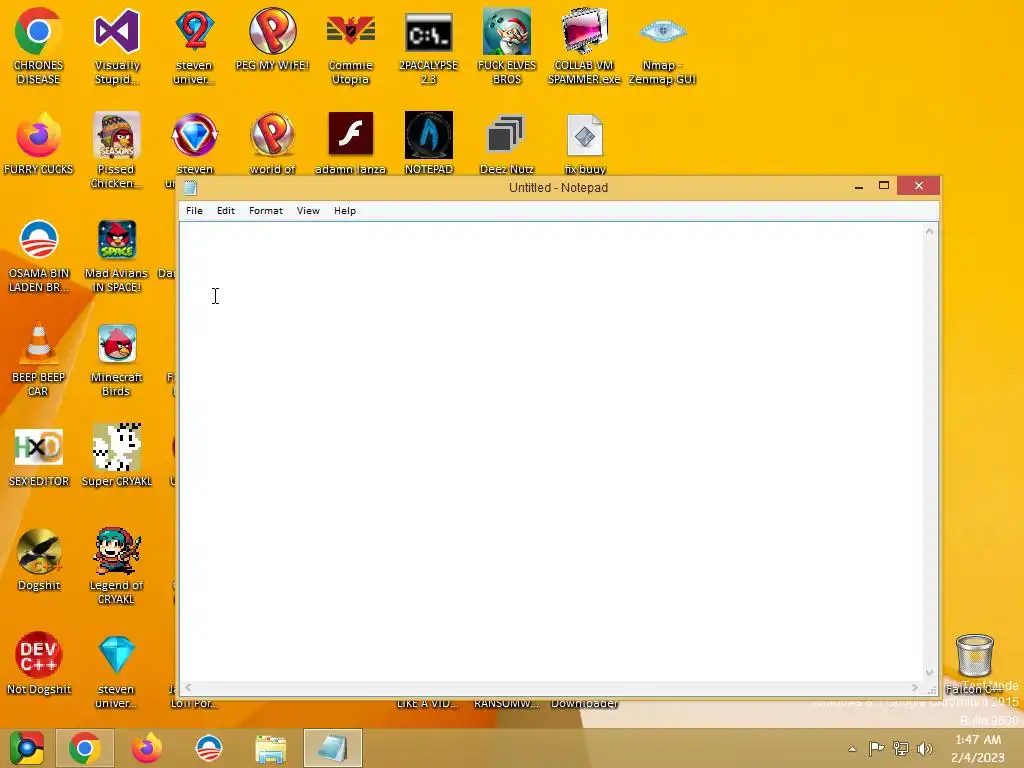Click the volume speaker tray icon
The image size is (1024, 768).
point(925,748)
